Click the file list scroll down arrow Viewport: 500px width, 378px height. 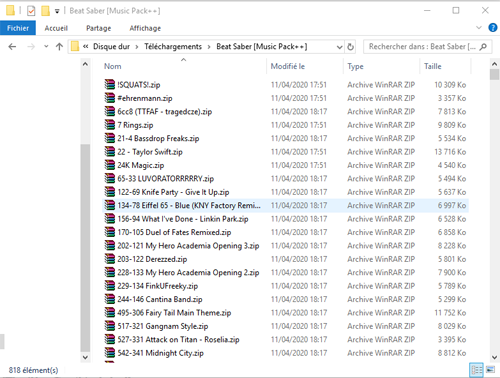point(494,357)
